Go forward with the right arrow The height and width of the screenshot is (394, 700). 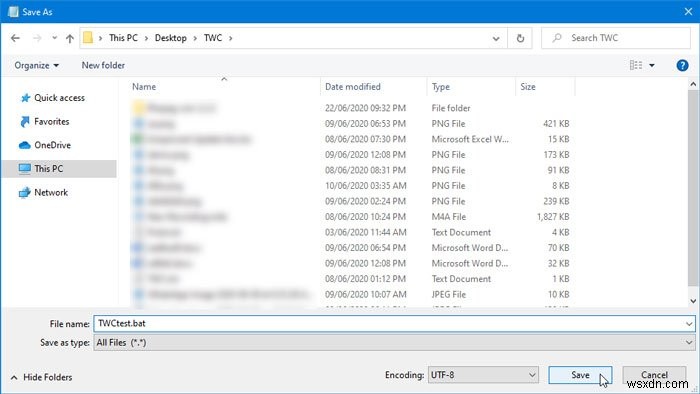37,38
